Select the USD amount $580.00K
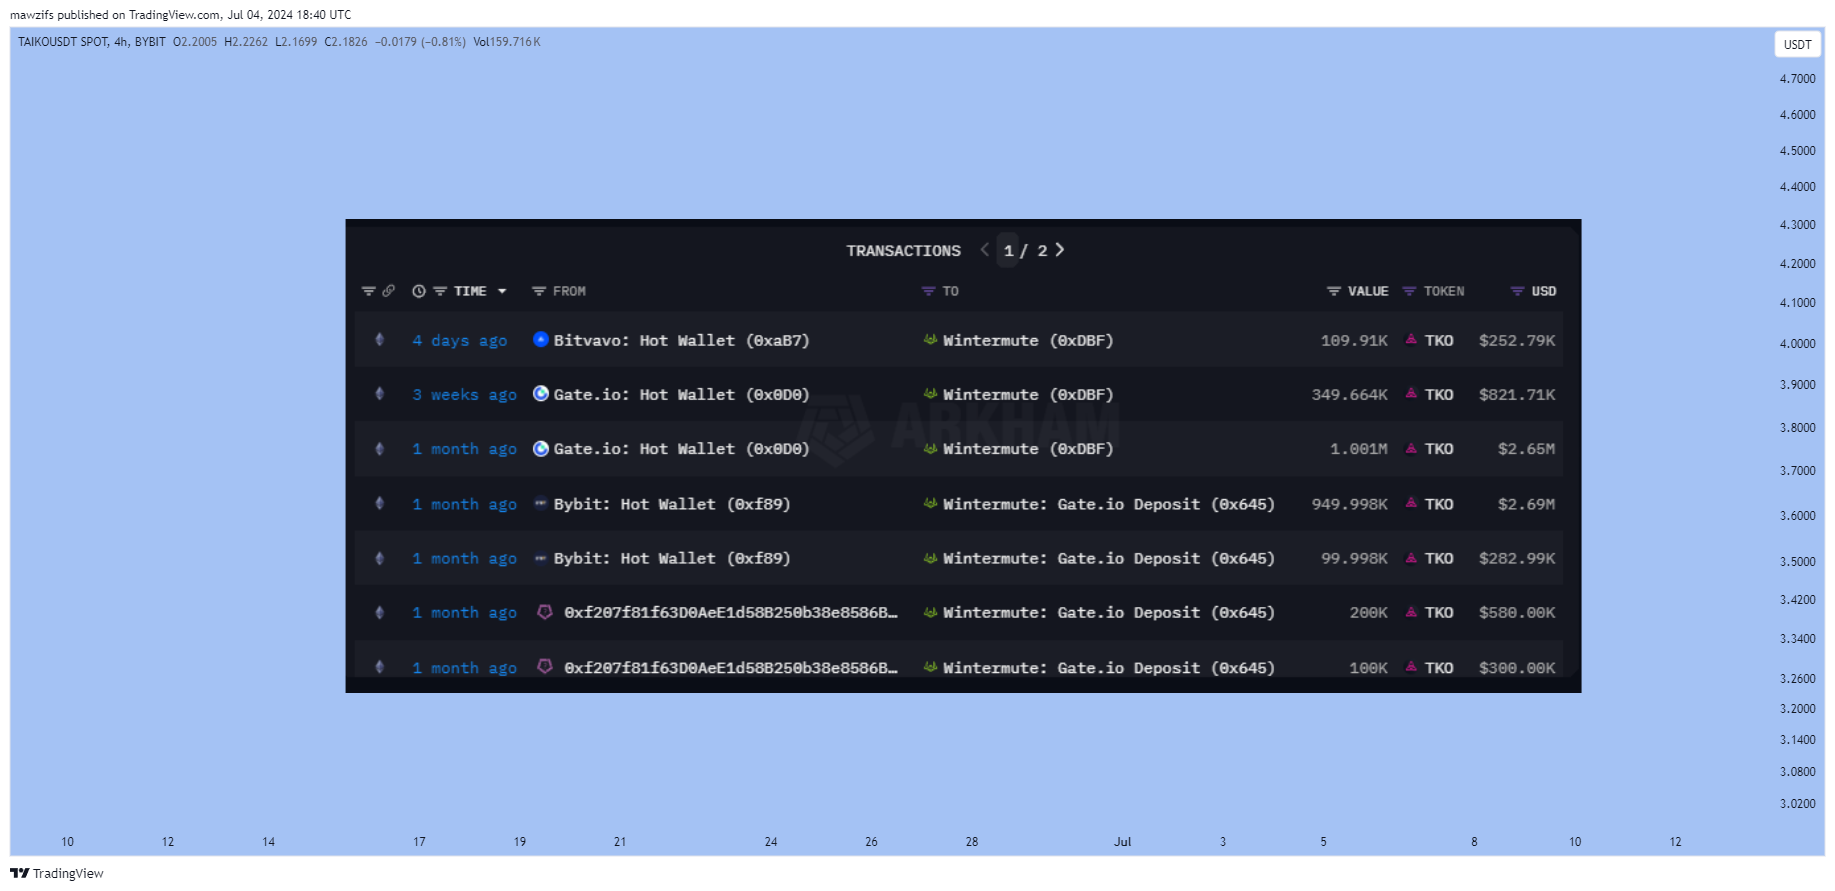 [x=1517, y=613]
